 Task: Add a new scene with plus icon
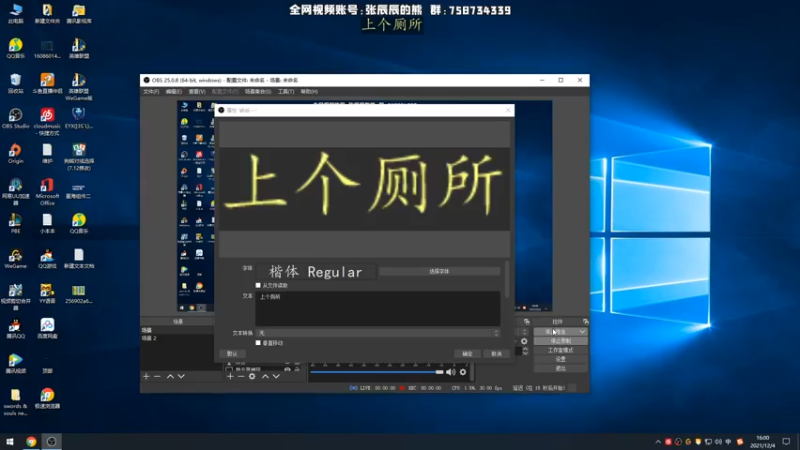[x=146, y=377]
